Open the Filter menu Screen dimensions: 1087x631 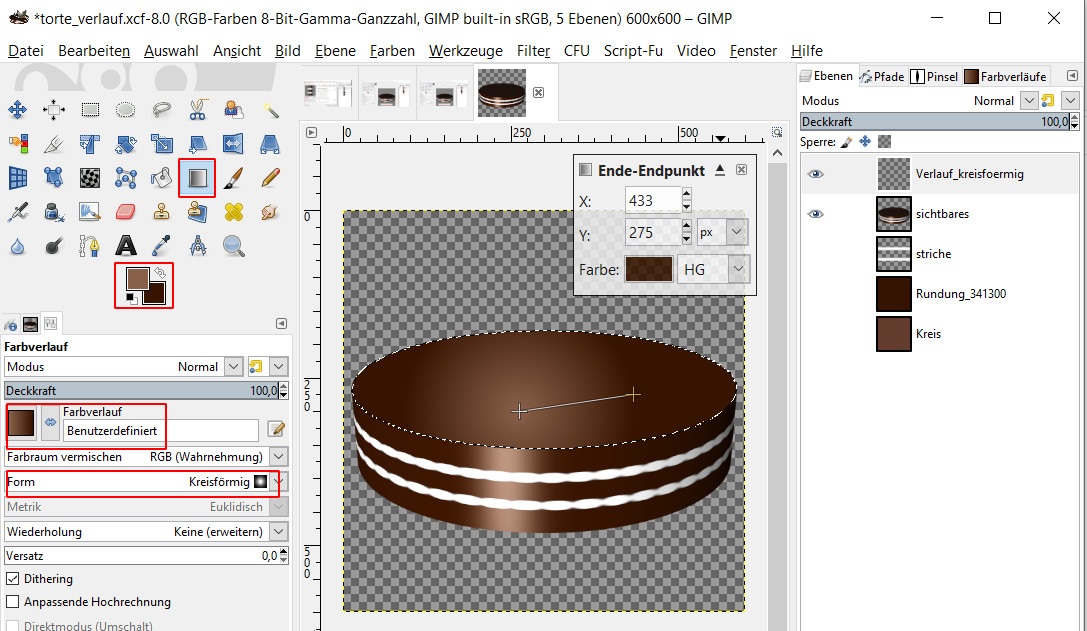click(x=533, y=51)
